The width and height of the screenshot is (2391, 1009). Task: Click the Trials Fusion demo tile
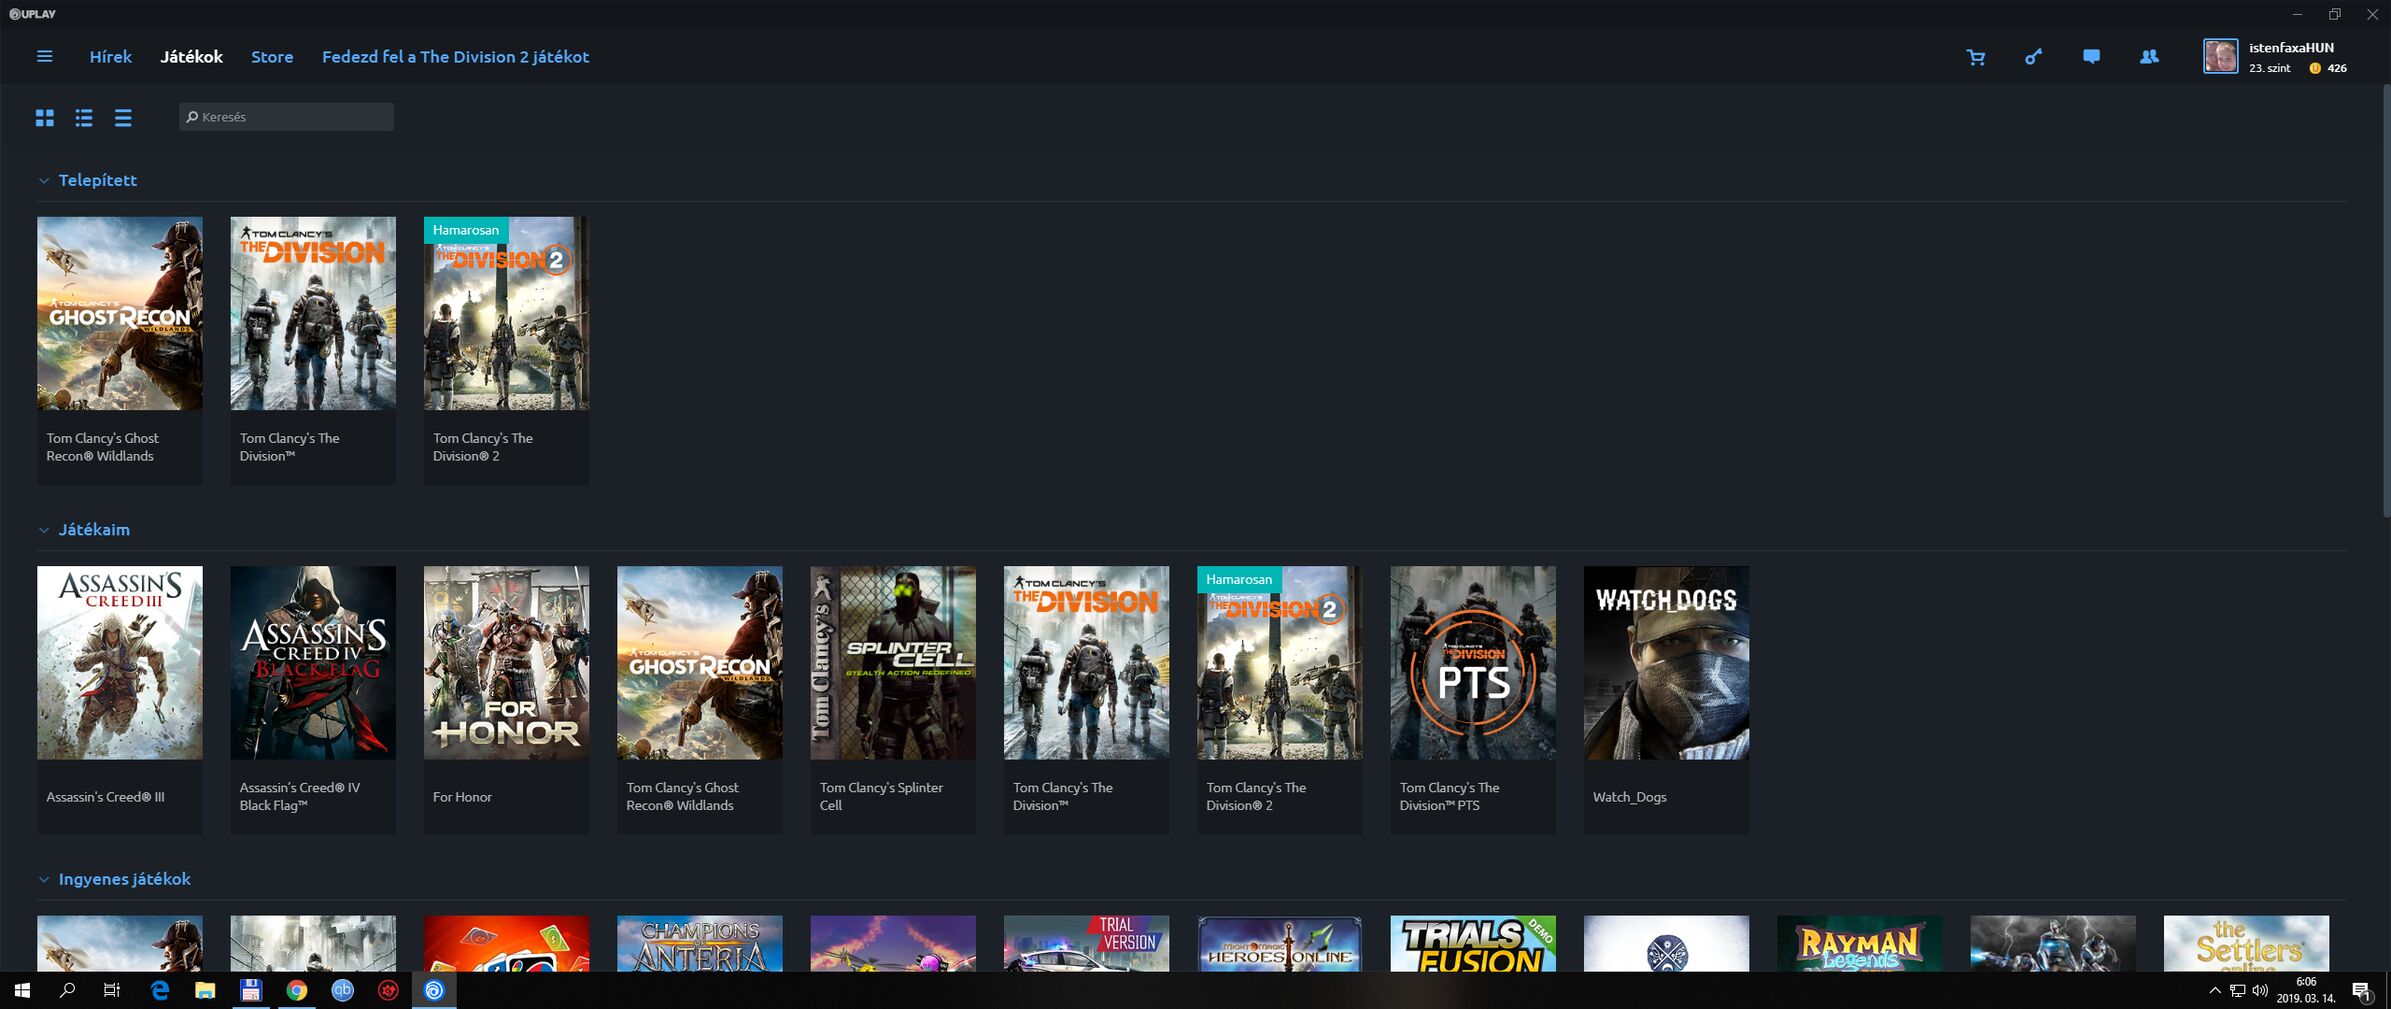pos(1473,943)
